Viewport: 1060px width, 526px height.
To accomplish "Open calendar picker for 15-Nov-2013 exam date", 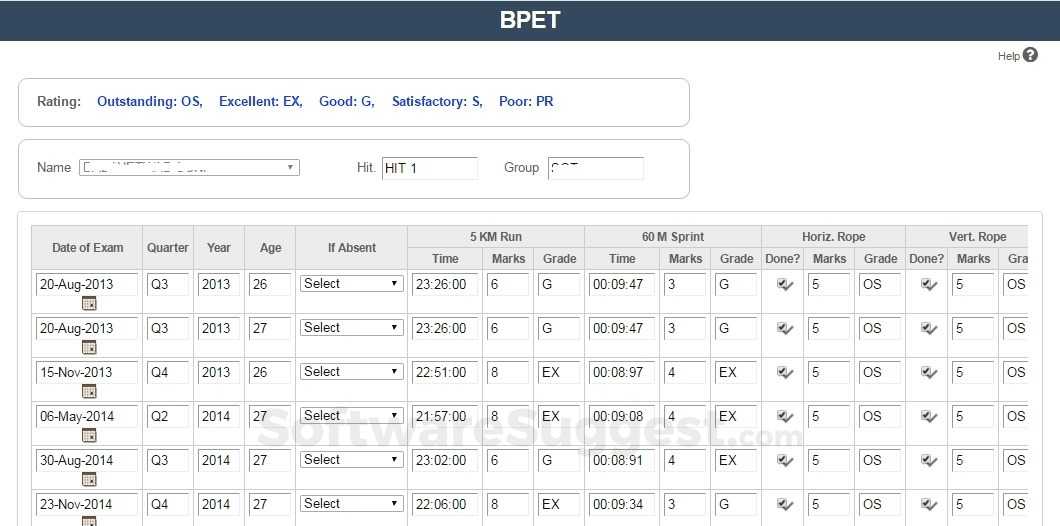I will click(89, 391).
